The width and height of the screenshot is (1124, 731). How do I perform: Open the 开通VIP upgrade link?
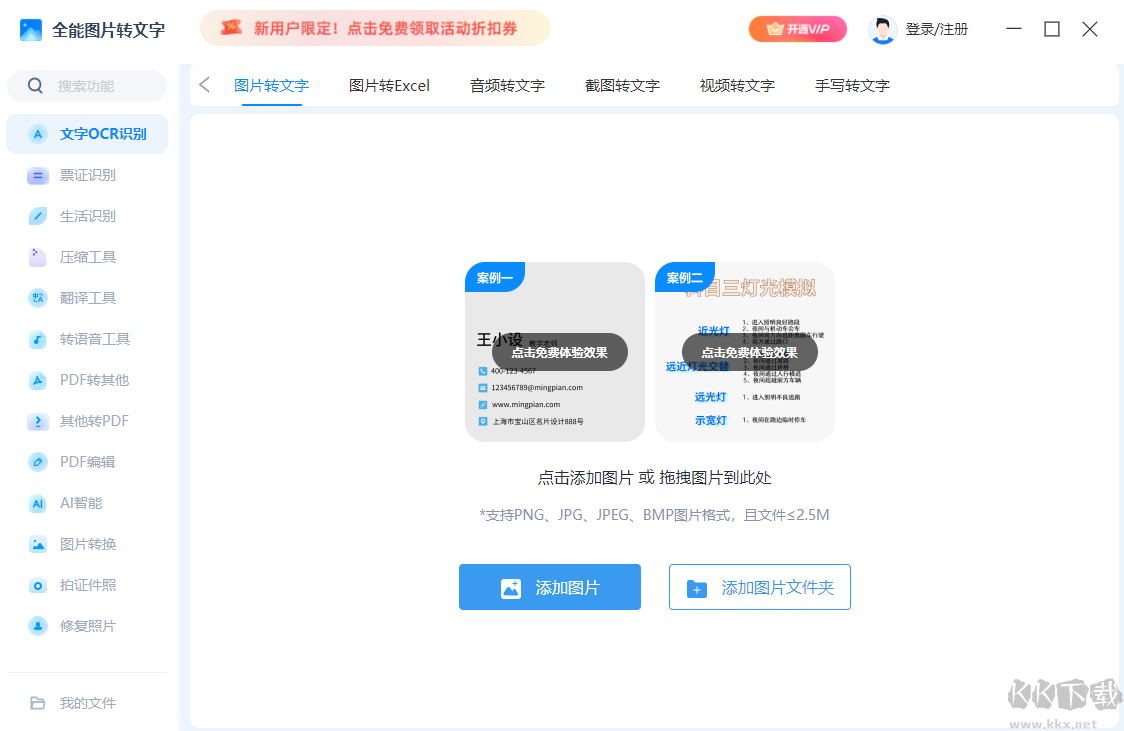(797, 29)
